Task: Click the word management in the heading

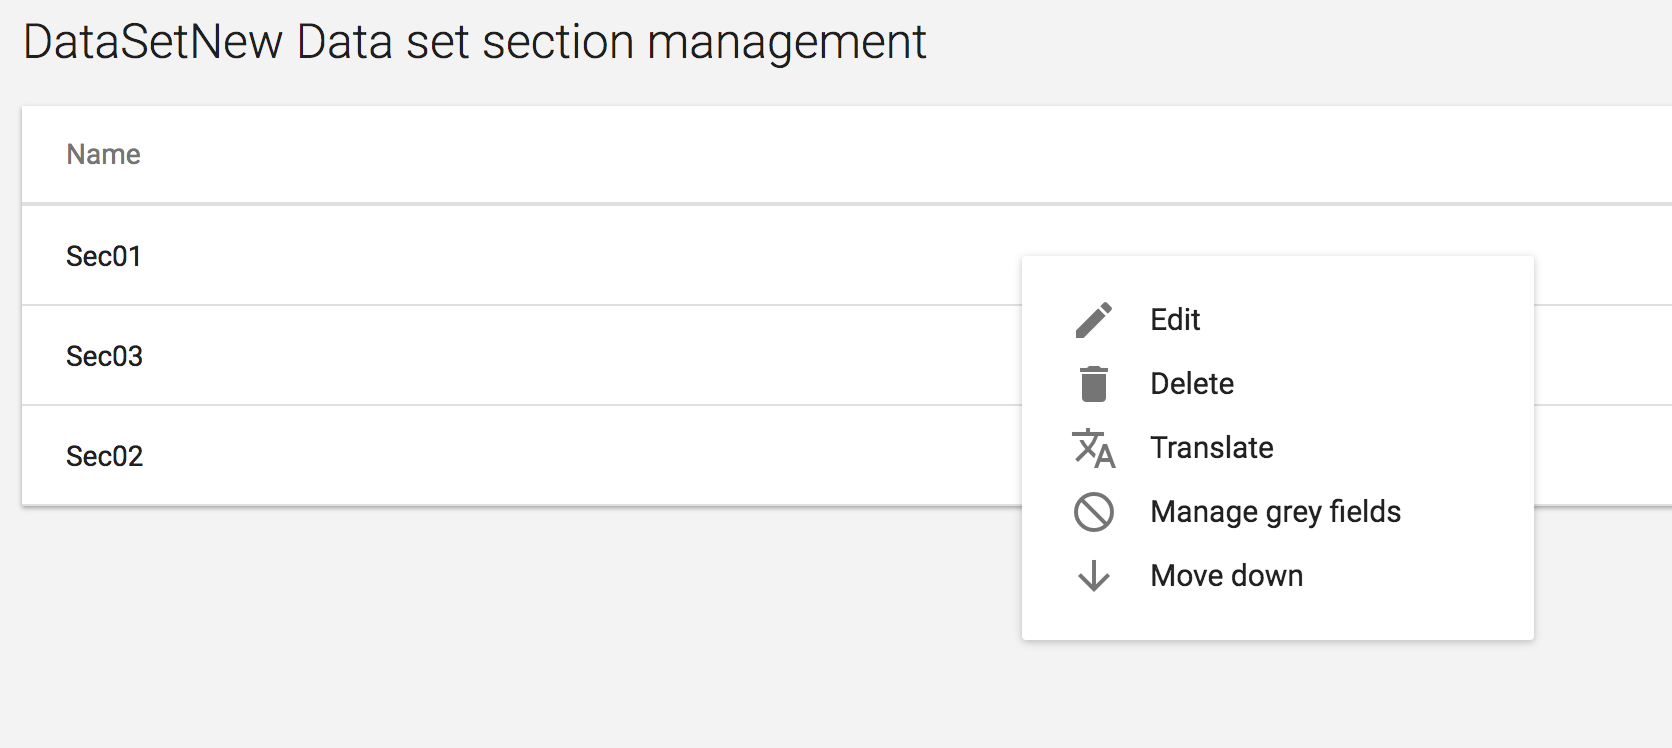Action: click(x=786, y=43)
